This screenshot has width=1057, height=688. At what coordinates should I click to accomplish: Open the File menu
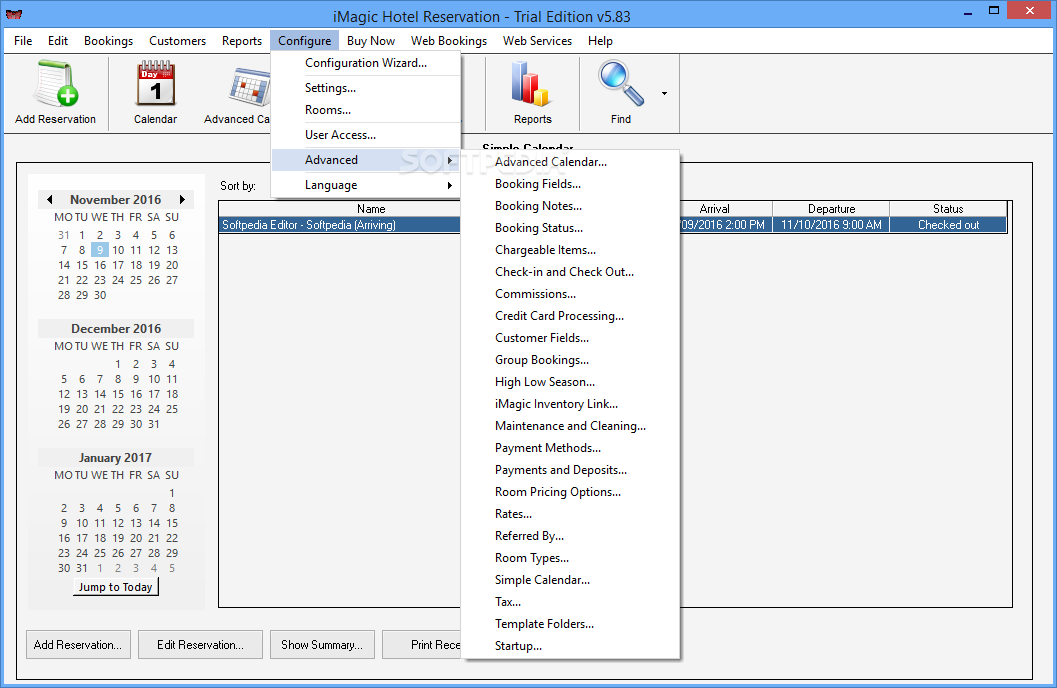tap(23, 40)
